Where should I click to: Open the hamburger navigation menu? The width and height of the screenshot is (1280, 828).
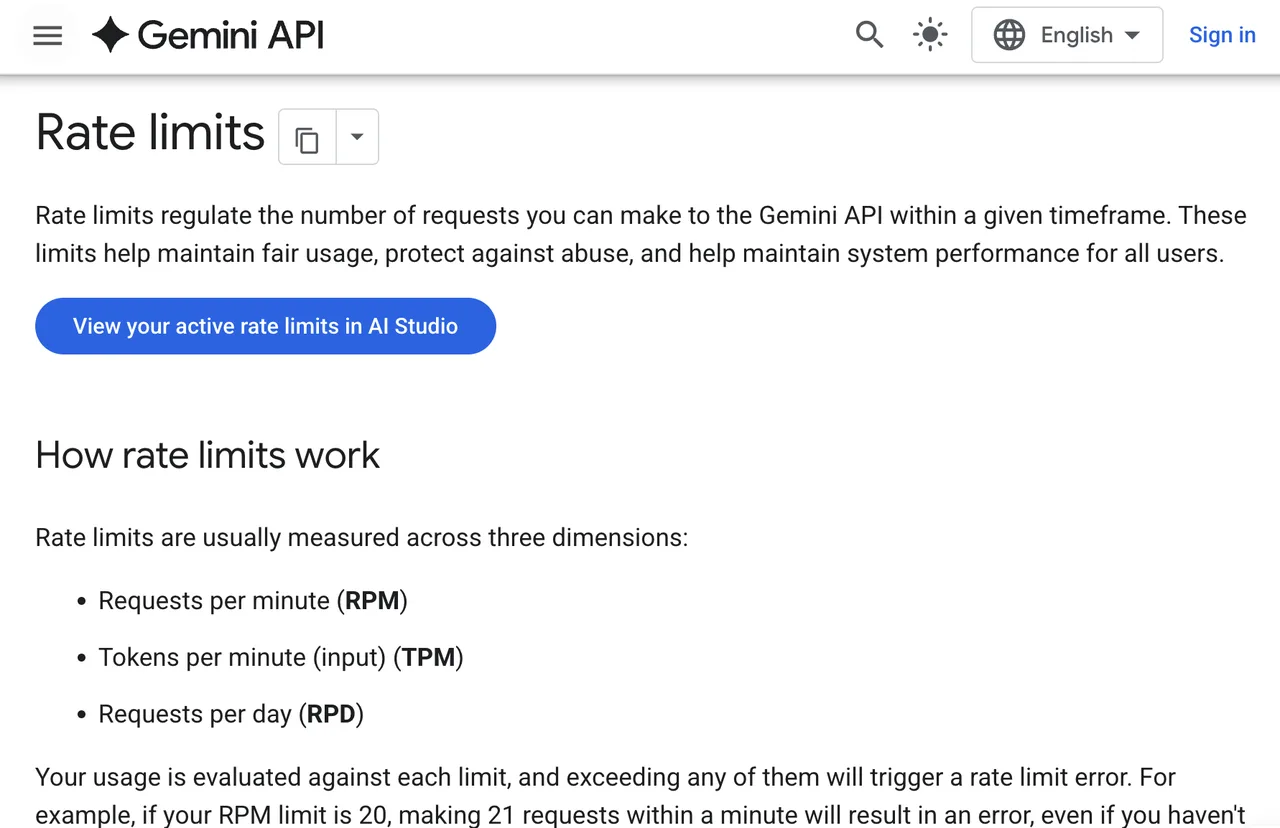tap(47, 36)
